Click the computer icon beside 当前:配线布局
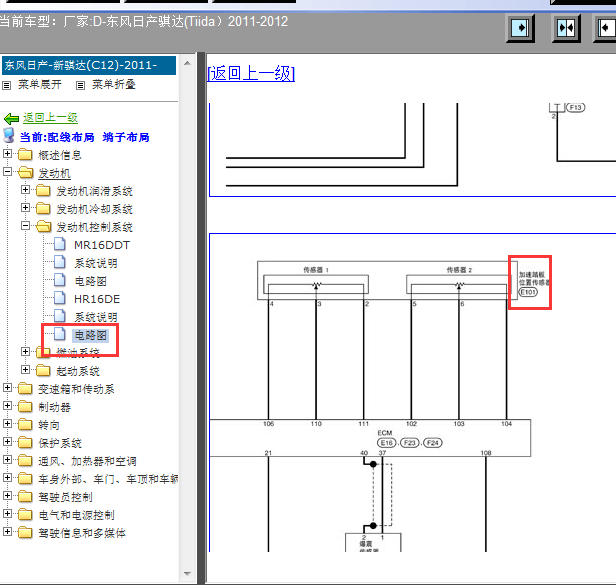Screen dimensions: 616x585 9,135
